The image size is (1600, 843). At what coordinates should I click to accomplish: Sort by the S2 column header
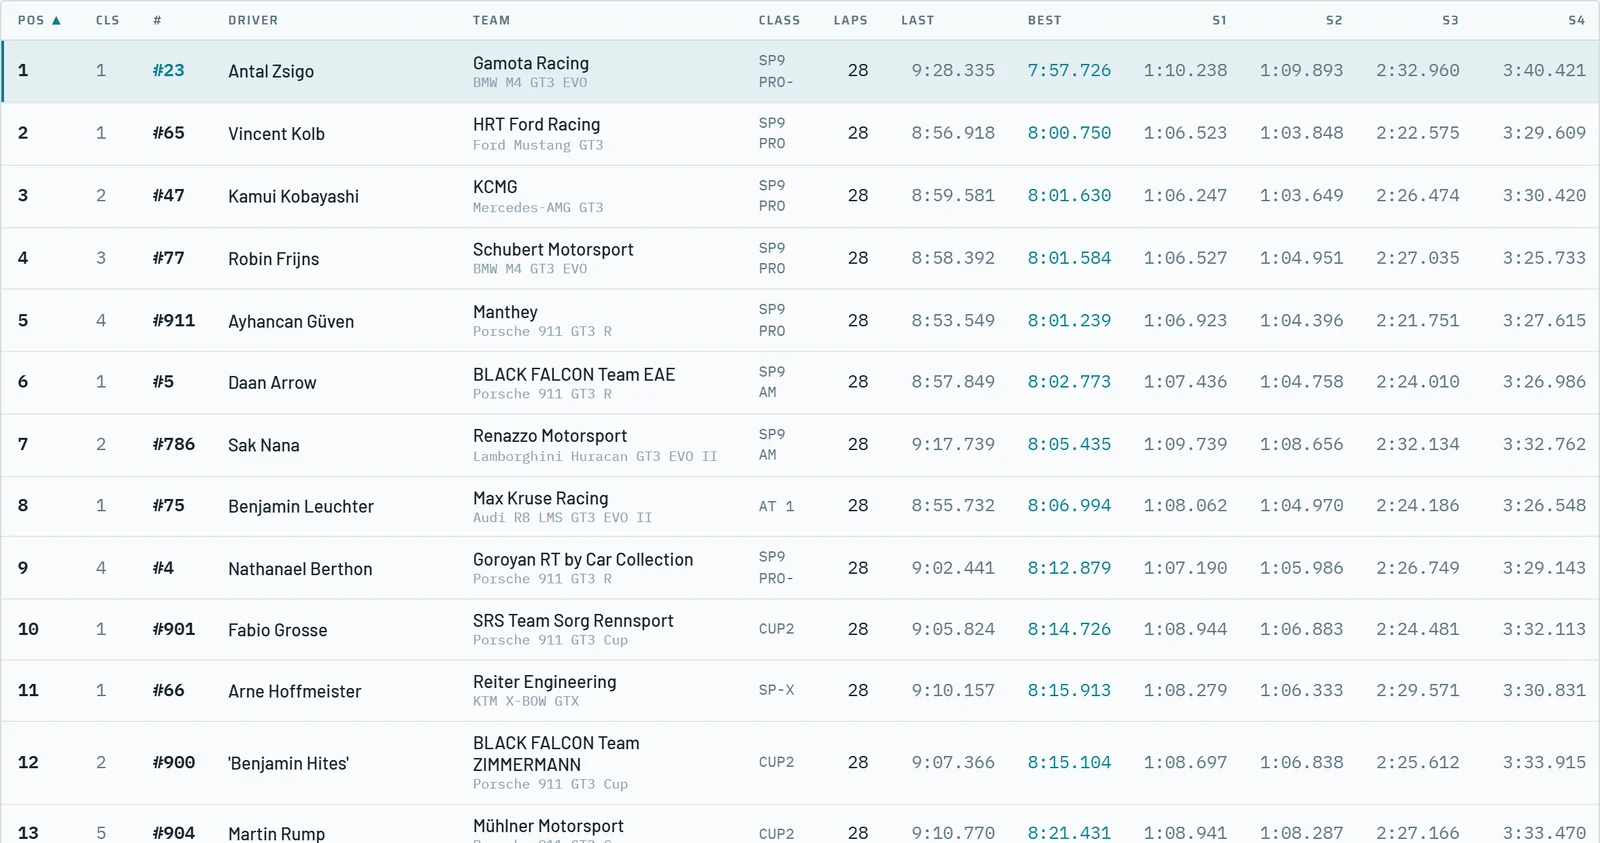click(1334, 20)
